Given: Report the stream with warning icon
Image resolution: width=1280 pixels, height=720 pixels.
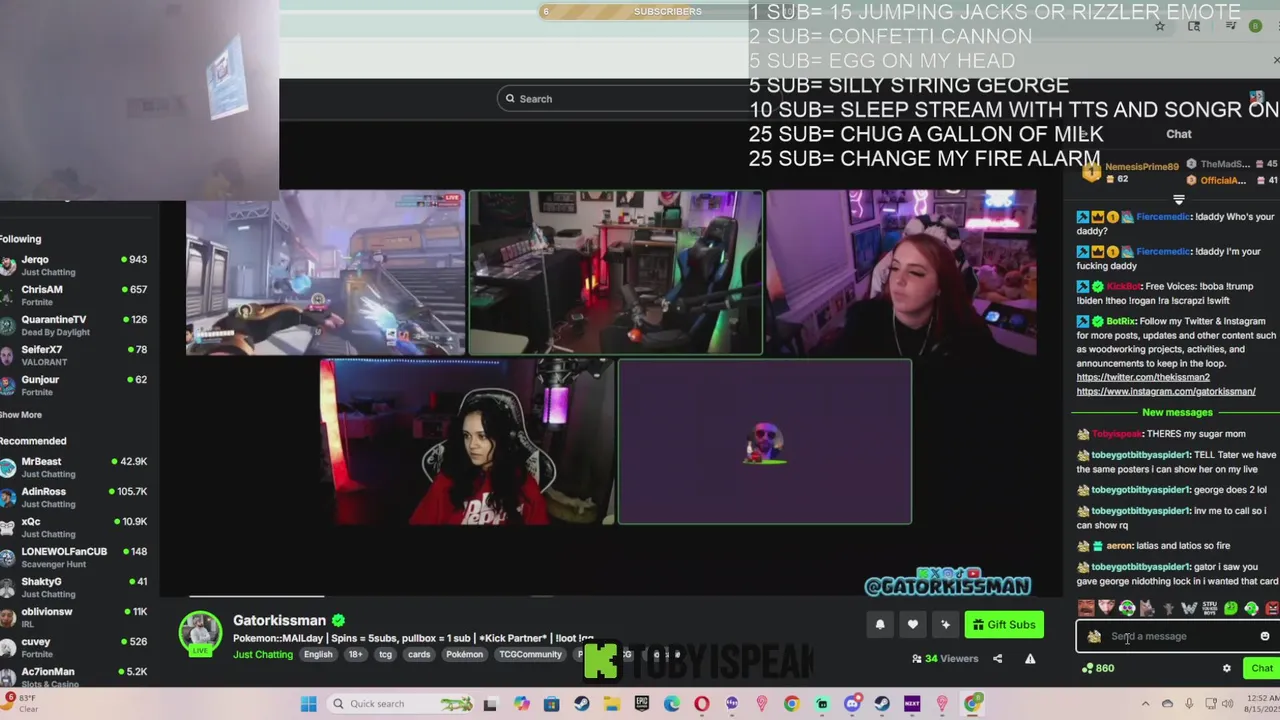Looking at the screenshot, I should [x=1030, y=659].
